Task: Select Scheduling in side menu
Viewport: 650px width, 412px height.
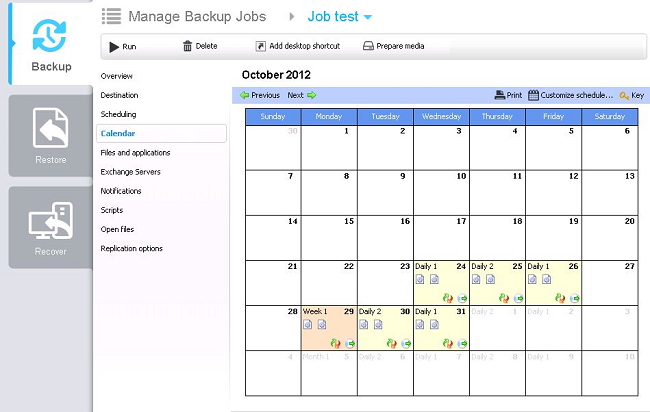Action: [x=118, y=114]
